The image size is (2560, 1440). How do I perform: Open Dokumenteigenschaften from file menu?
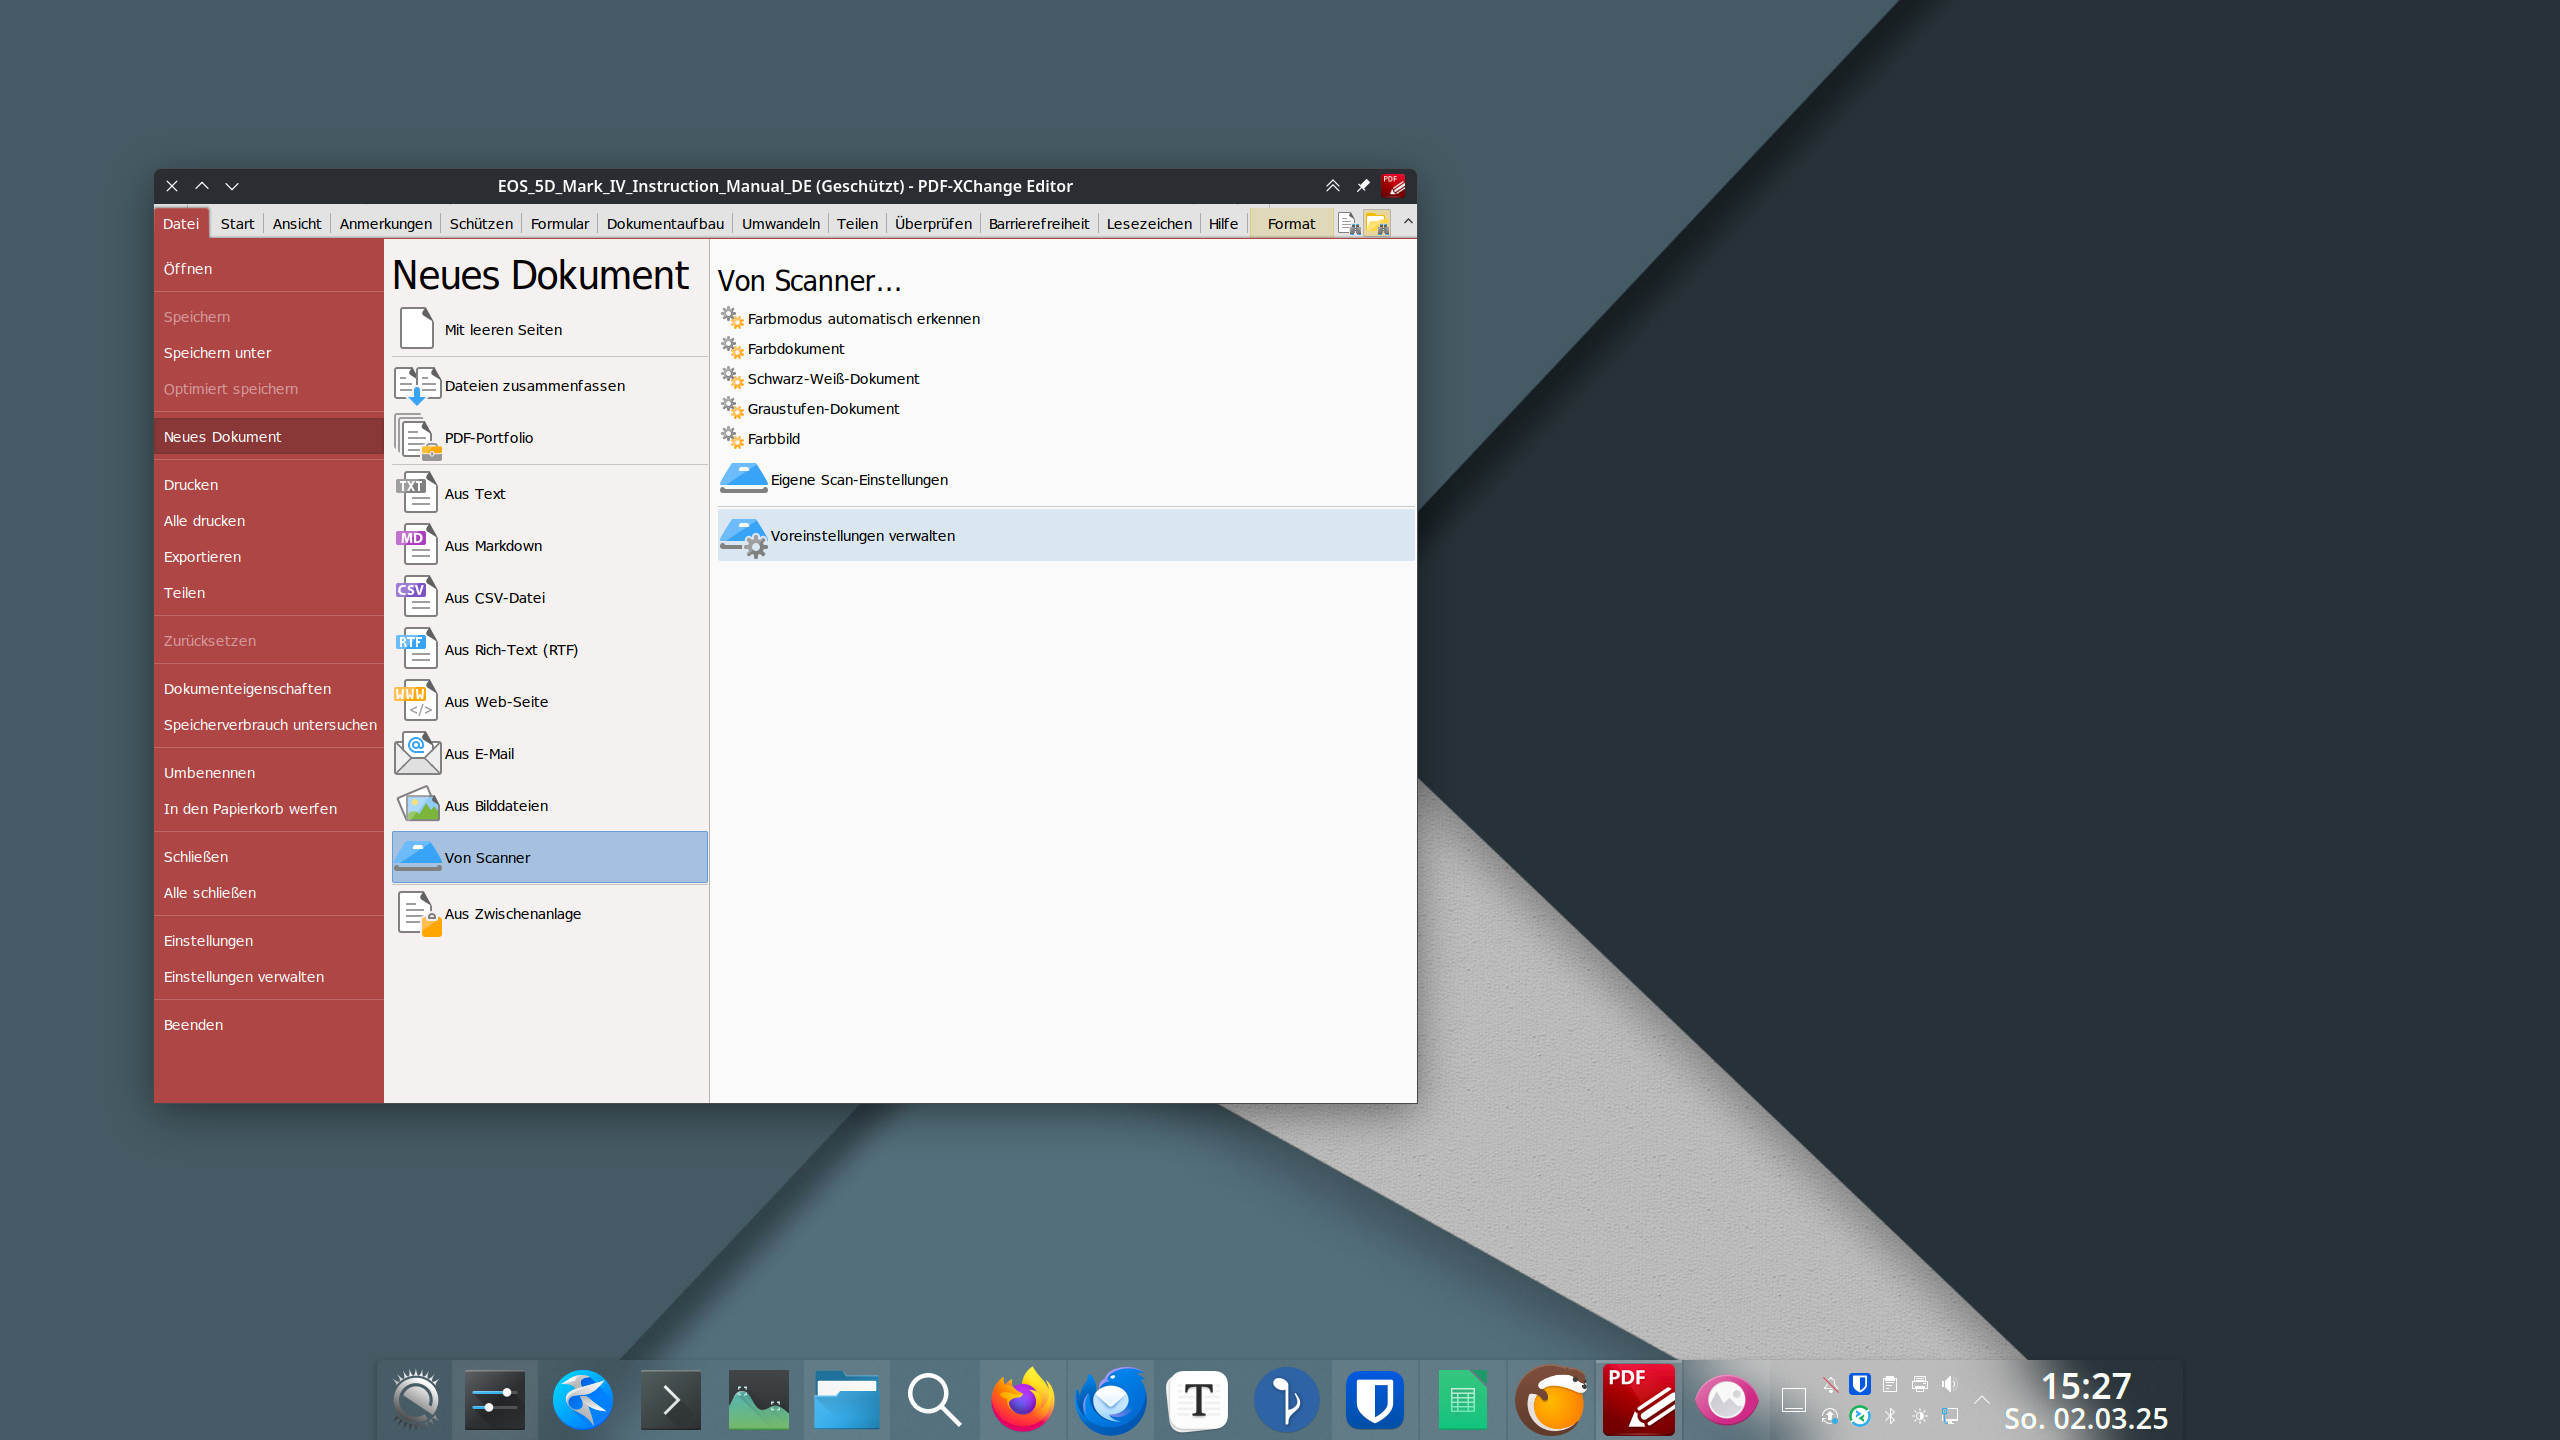pyautogui.click(x=247, y=688)
